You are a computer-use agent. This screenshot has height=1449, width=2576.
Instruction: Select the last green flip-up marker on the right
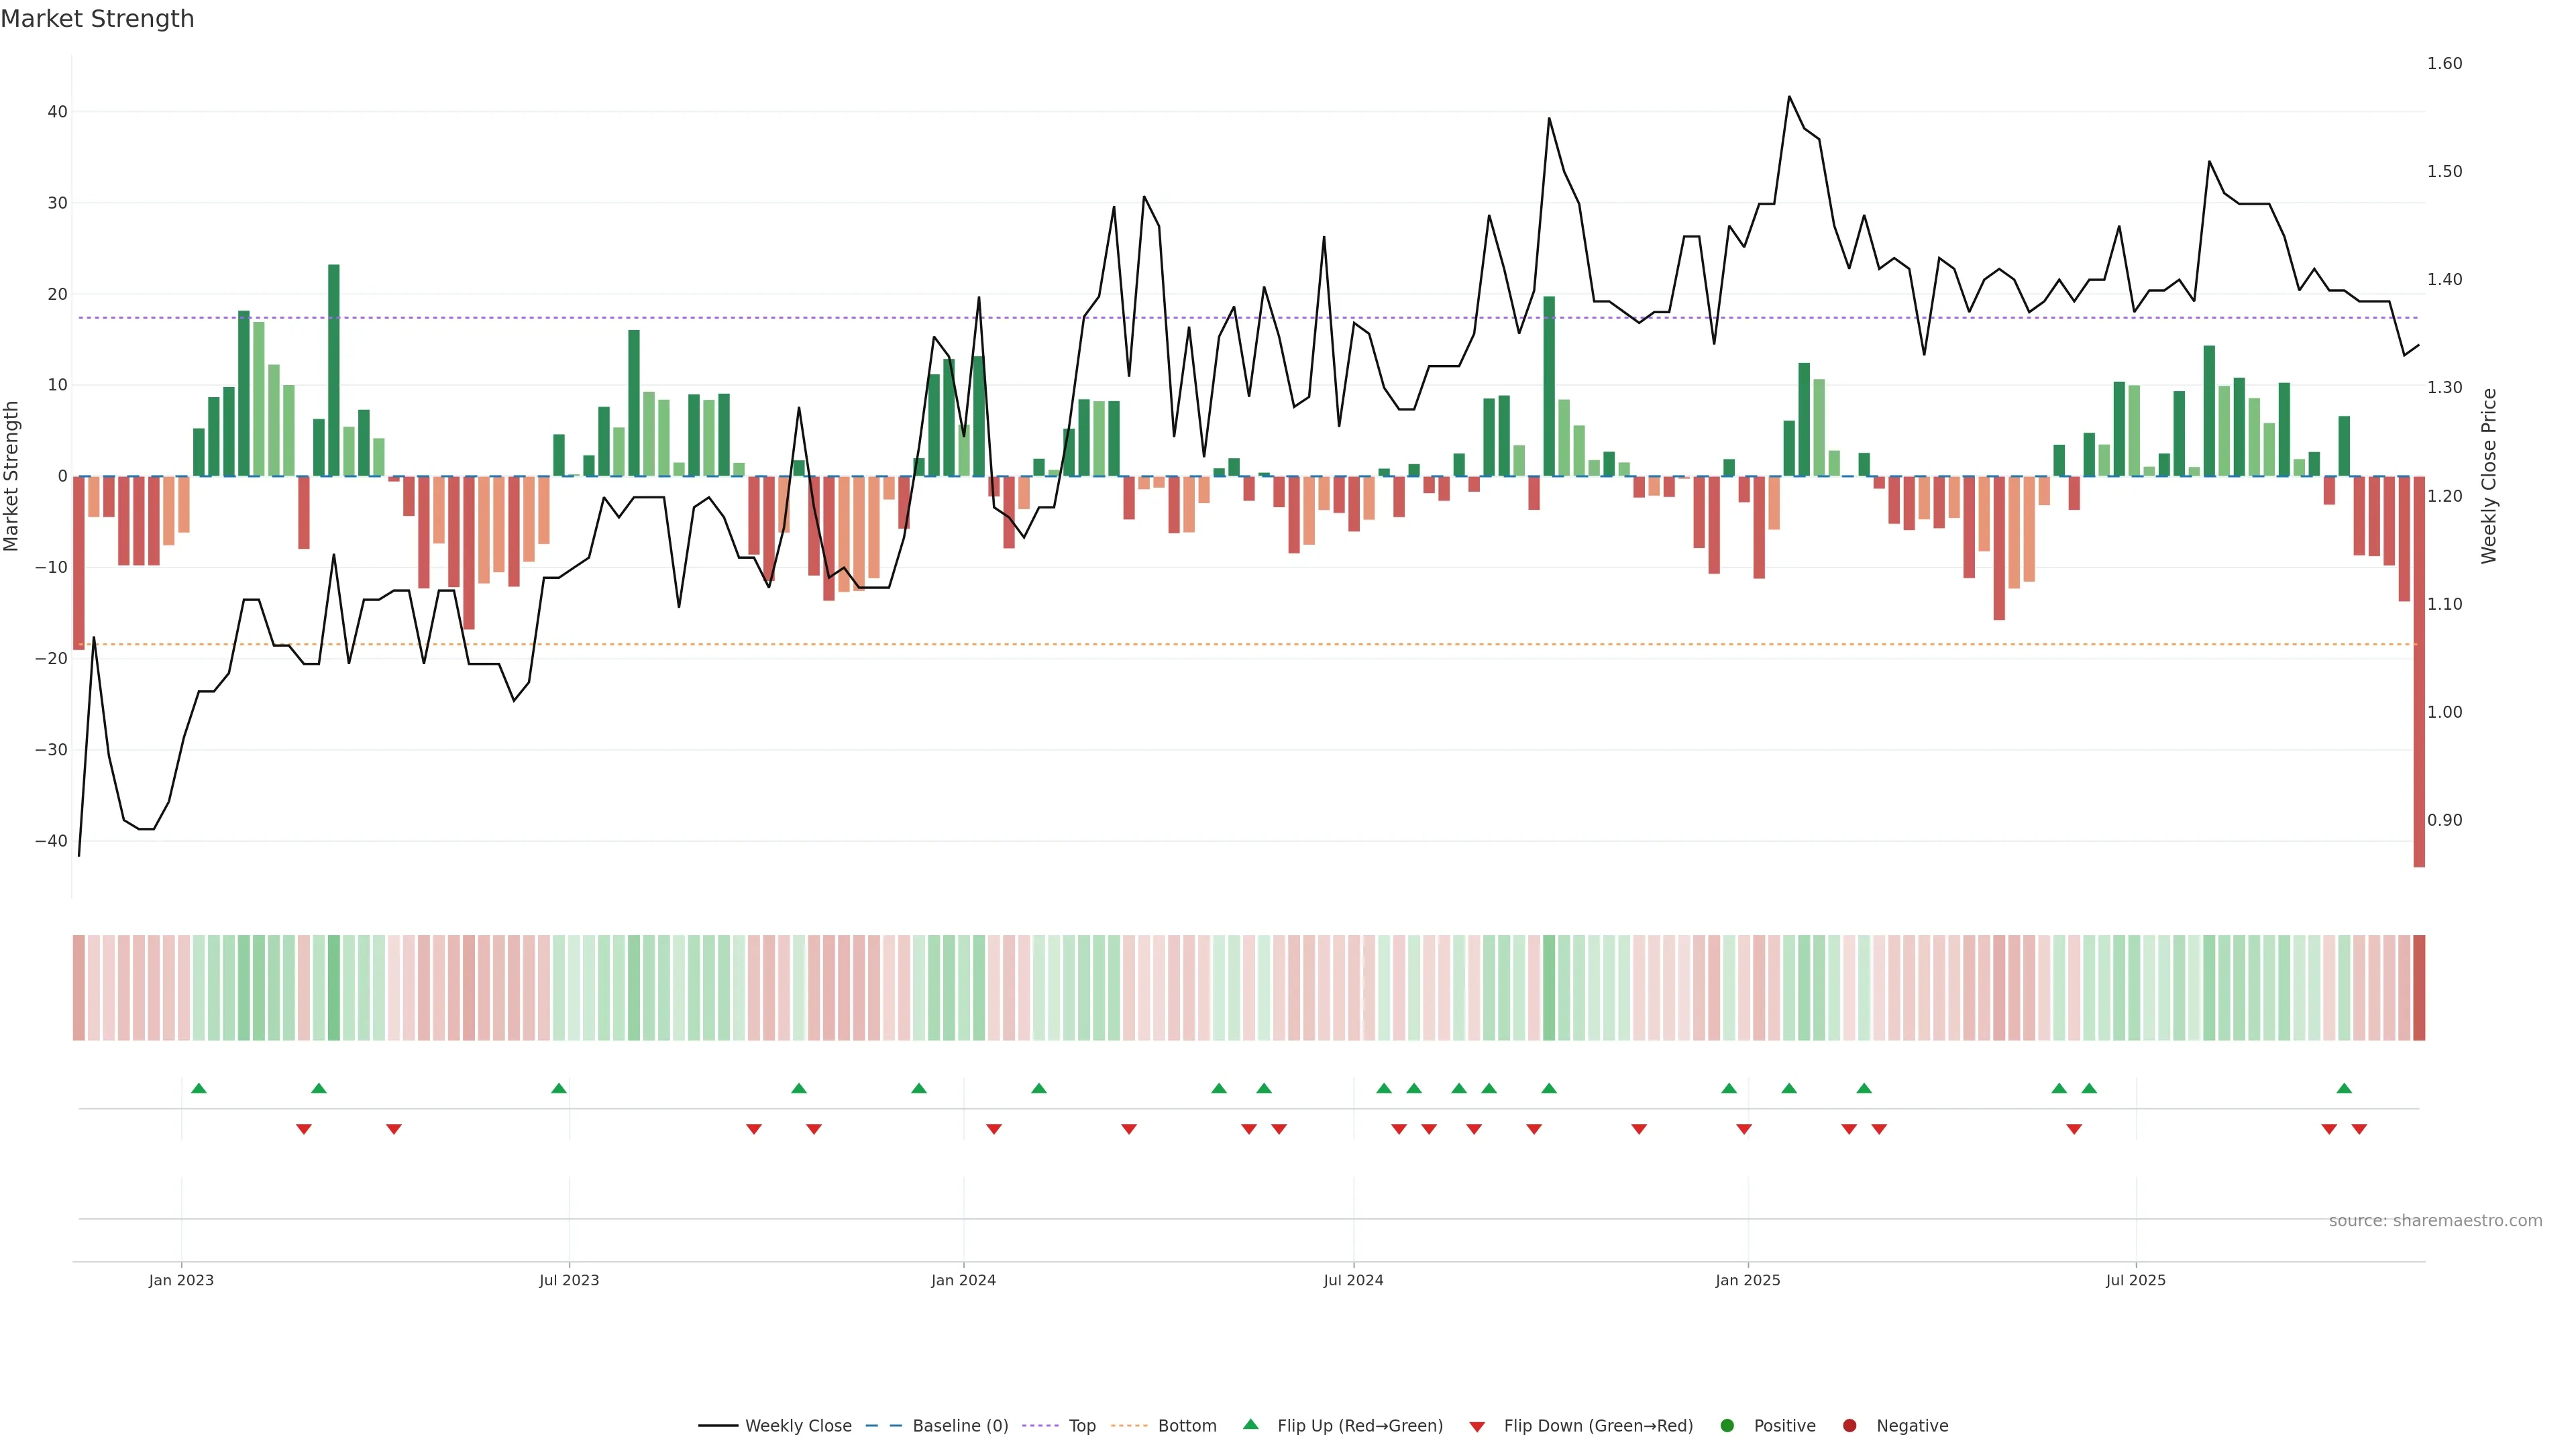tap(2344, 1088)
